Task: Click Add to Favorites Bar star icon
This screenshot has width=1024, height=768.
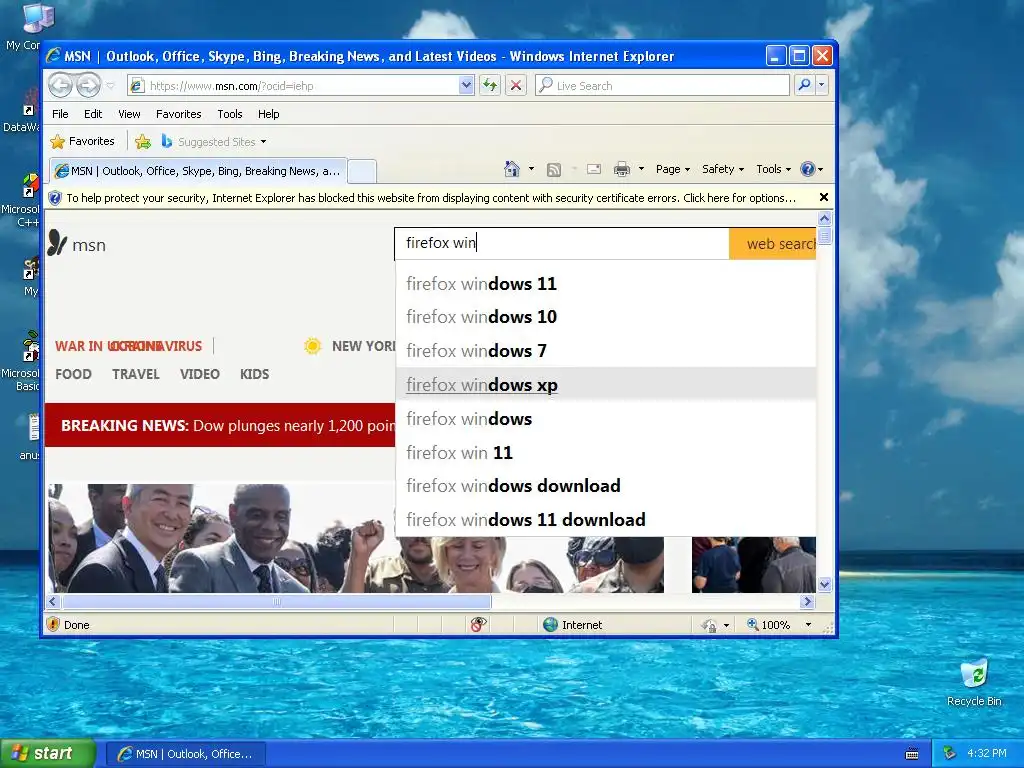Action: click(x=143, y=141)
